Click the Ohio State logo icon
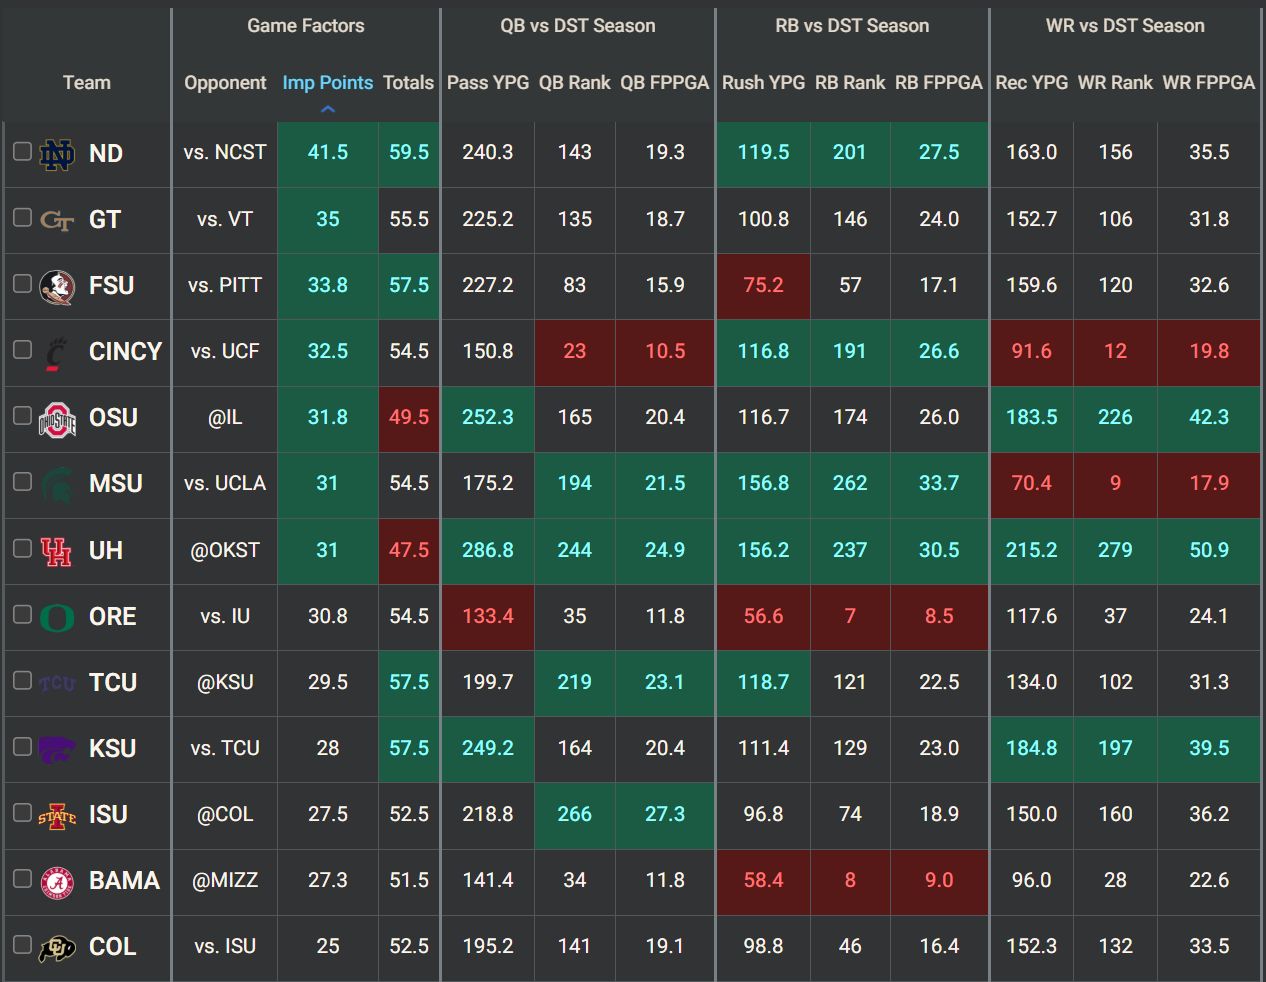Image resolution: width=1266 pixels, height=982 pixels. pyautogui.click(x=57, y=418)
